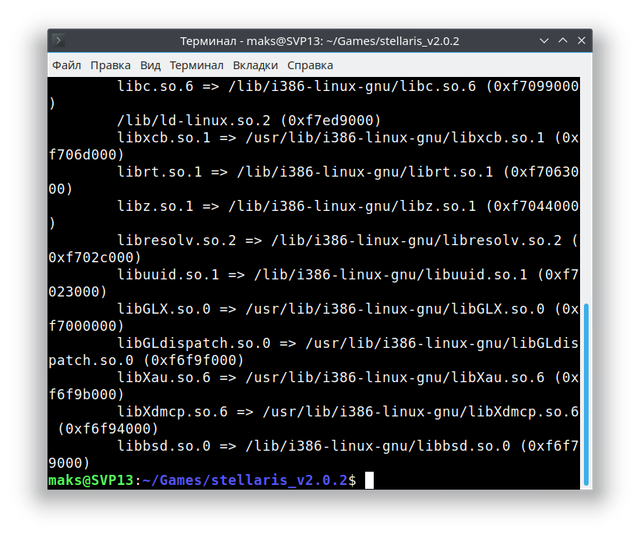
Task: Click the libGLdispatch.so.0 output line
Action: 348,343
